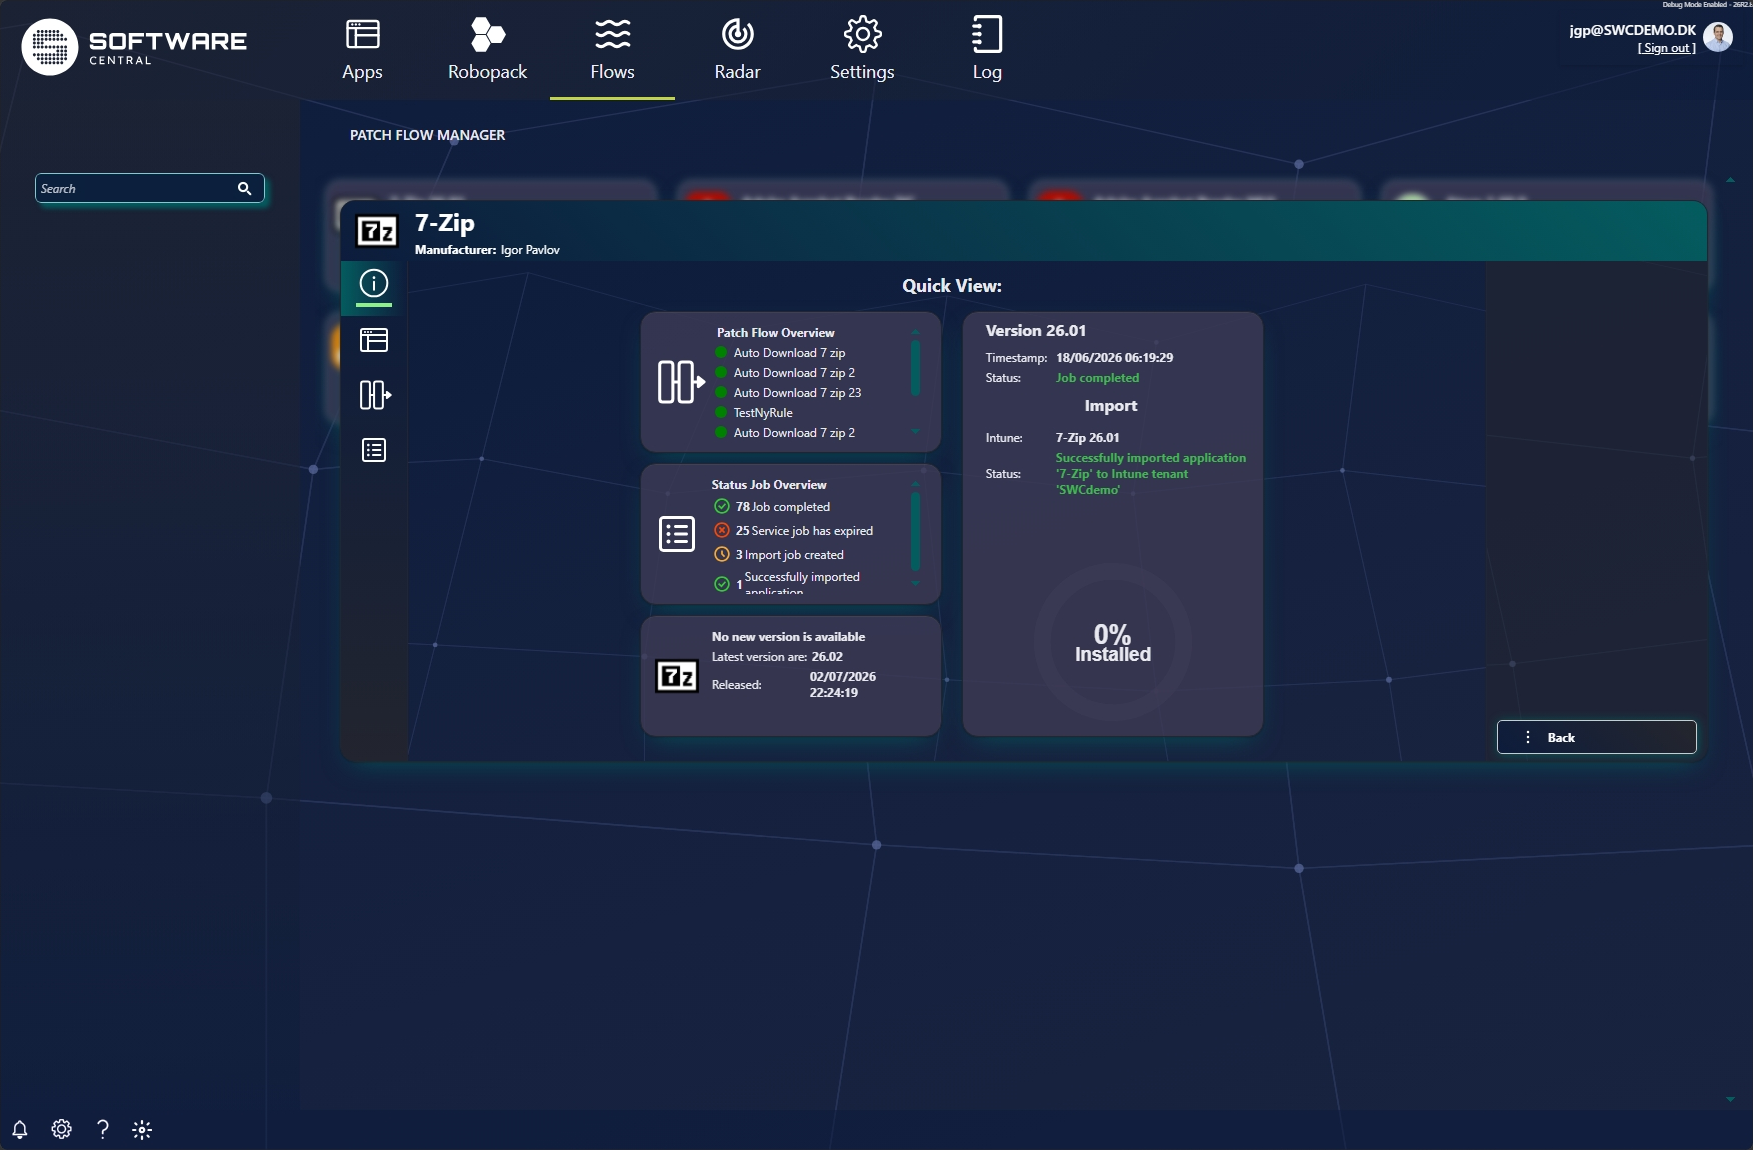Click the Flows waves icon
This screenshot has width=1753, height=1150.
click(x=612, y=34)
